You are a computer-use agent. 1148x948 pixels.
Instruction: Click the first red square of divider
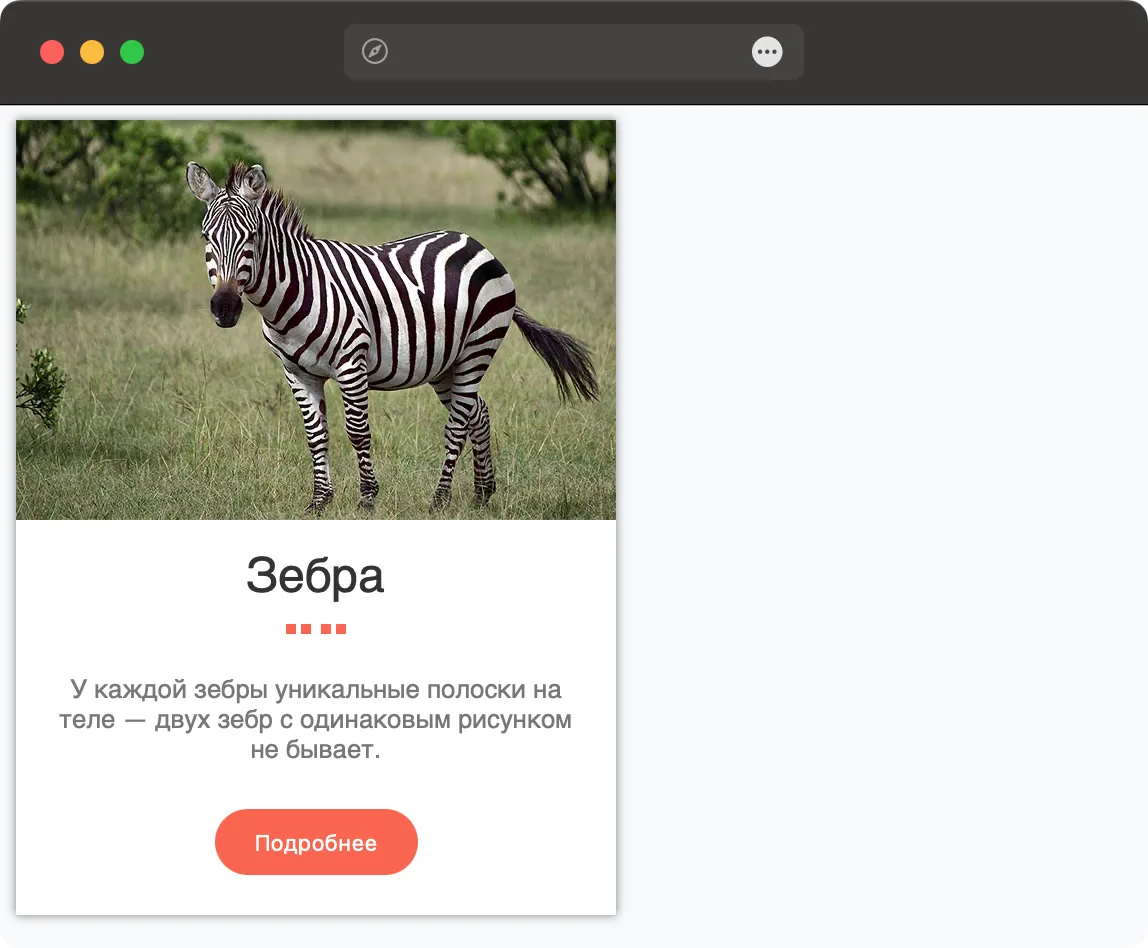pyautogui.click(x=291, y=629)
